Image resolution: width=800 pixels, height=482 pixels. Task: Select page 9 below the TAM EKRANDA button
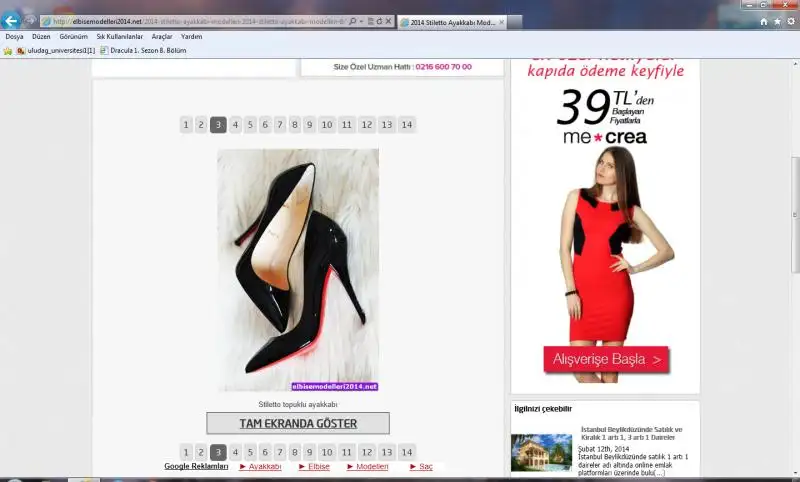309,452
